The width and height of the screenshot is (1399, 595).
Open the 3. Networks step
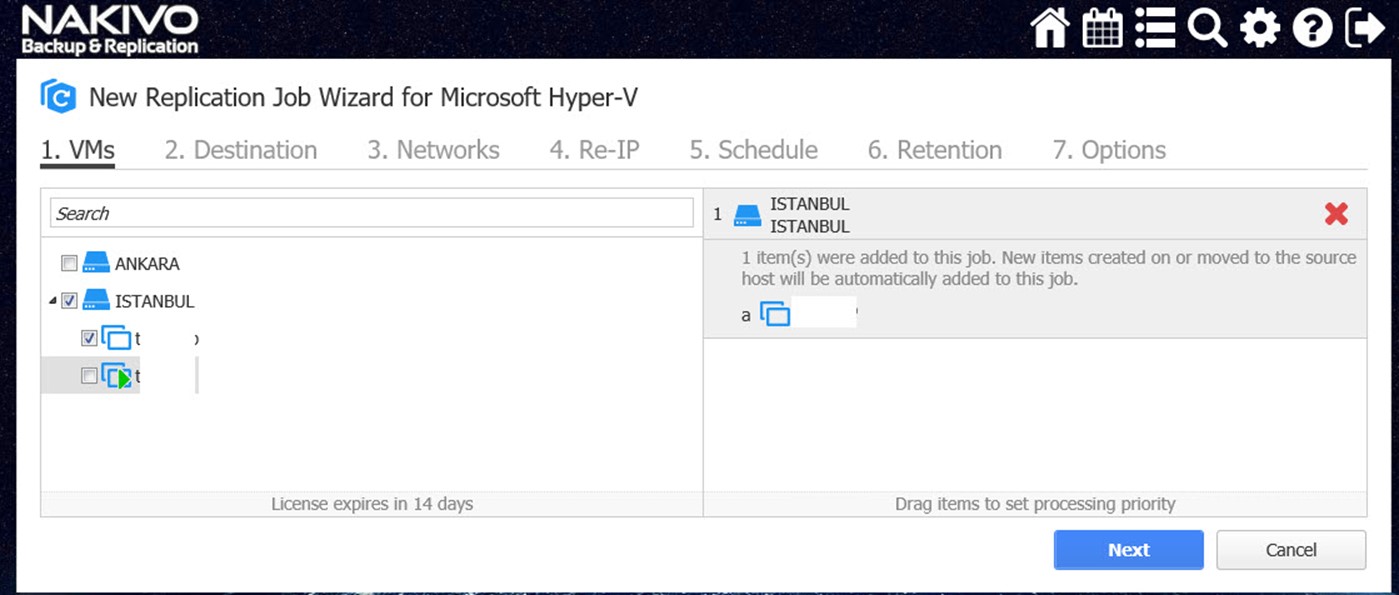[433, 150]
